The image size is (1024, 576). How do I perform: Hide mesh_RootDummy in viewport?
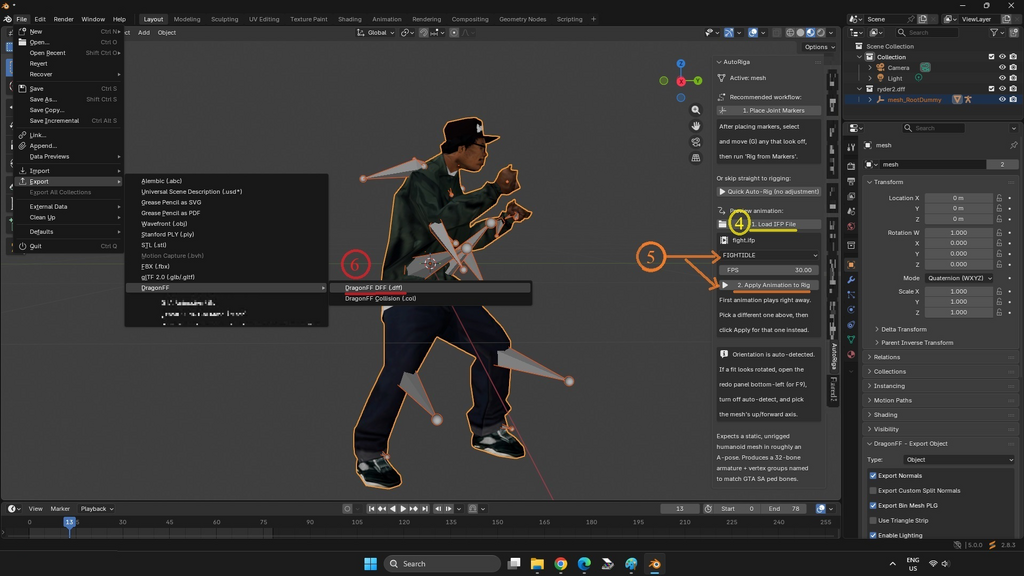[1002, 99]
